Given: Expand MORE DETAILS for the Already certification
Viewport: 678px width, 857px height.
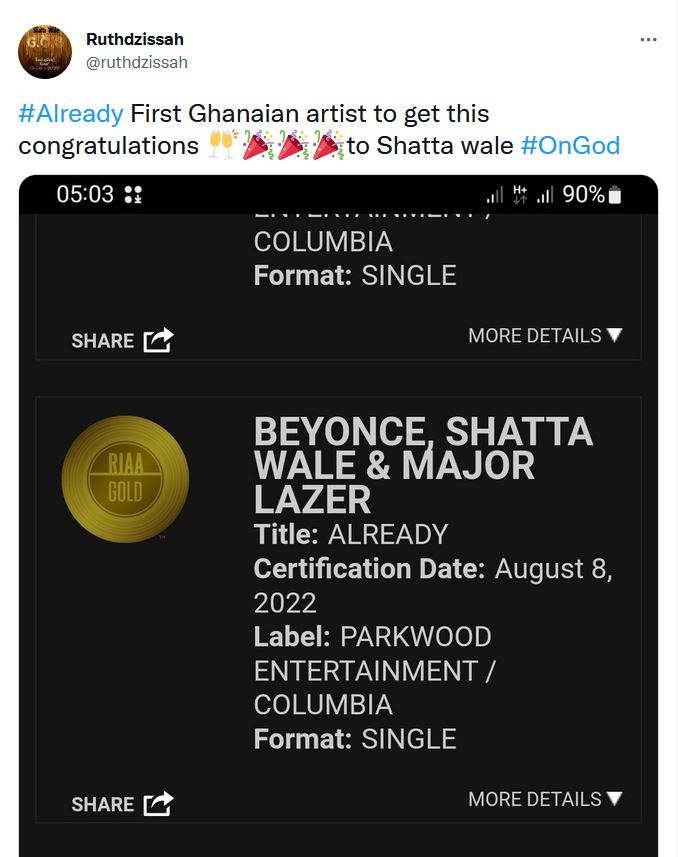Looking at the screenshot, I should point(545,799).
